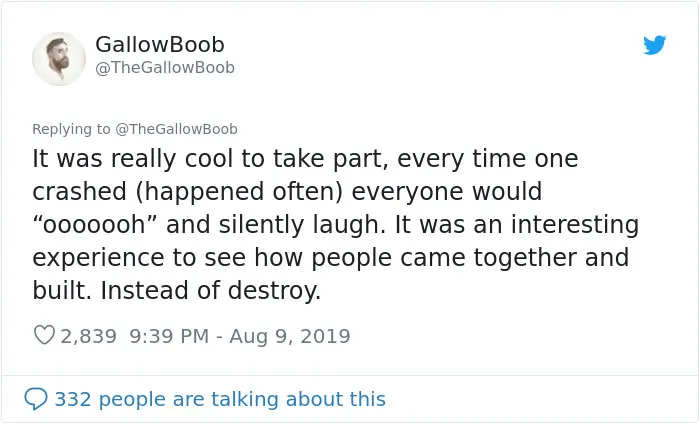Click the final line 'Instead of destroy.'
700x424 pixels.
211,291
